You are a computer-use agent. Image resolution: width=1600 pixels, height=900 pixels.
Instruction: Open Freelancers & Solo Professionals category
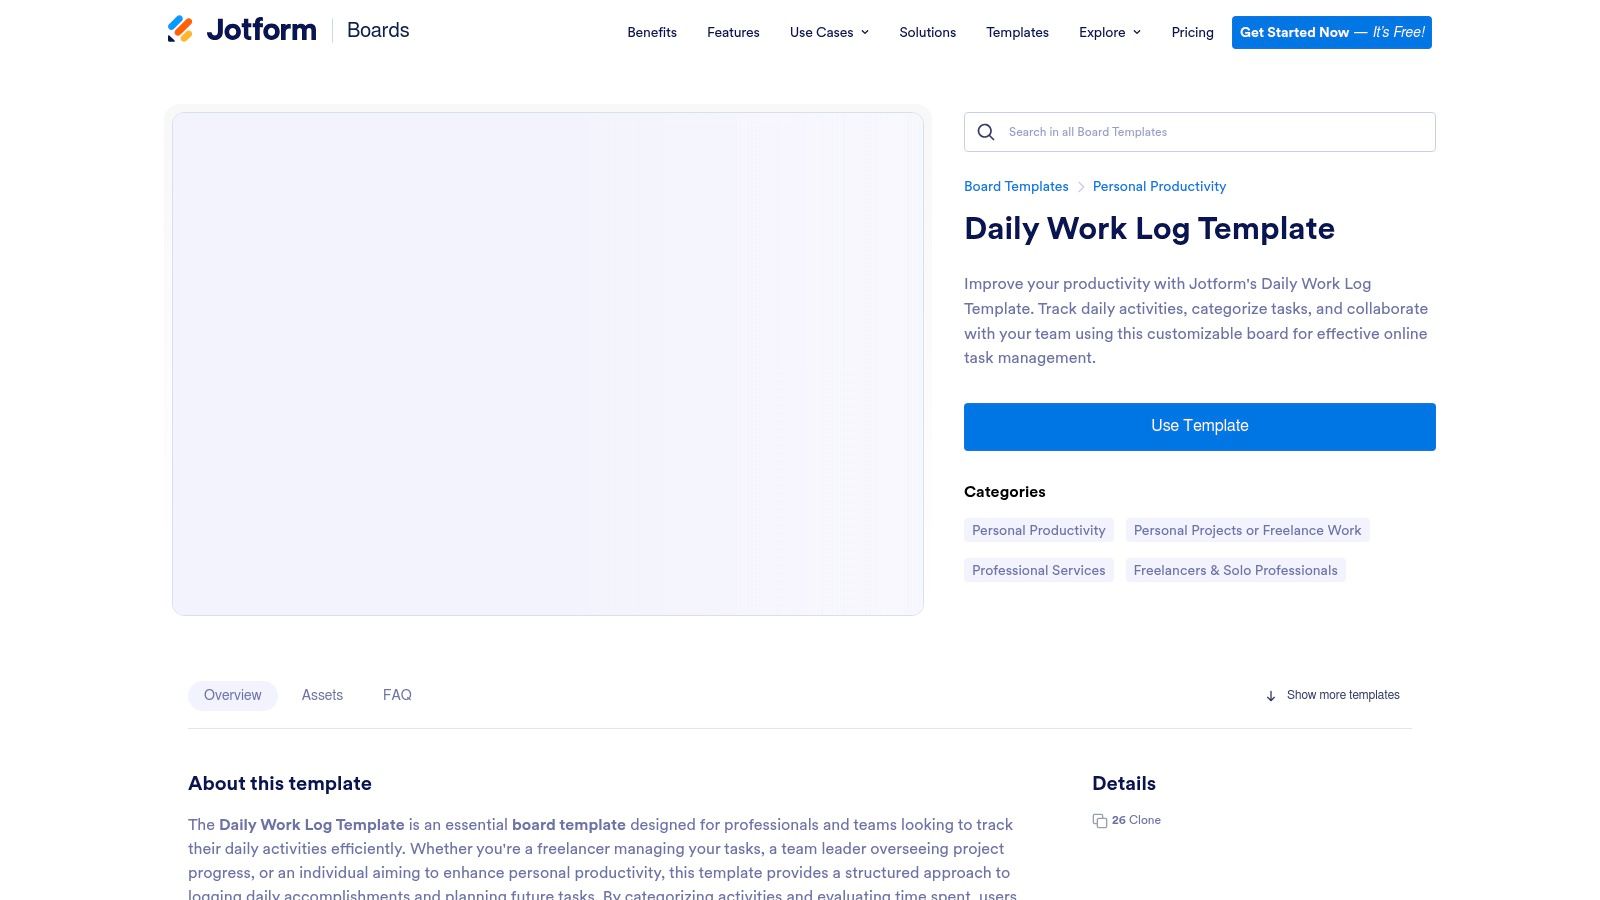point(1235,570)
